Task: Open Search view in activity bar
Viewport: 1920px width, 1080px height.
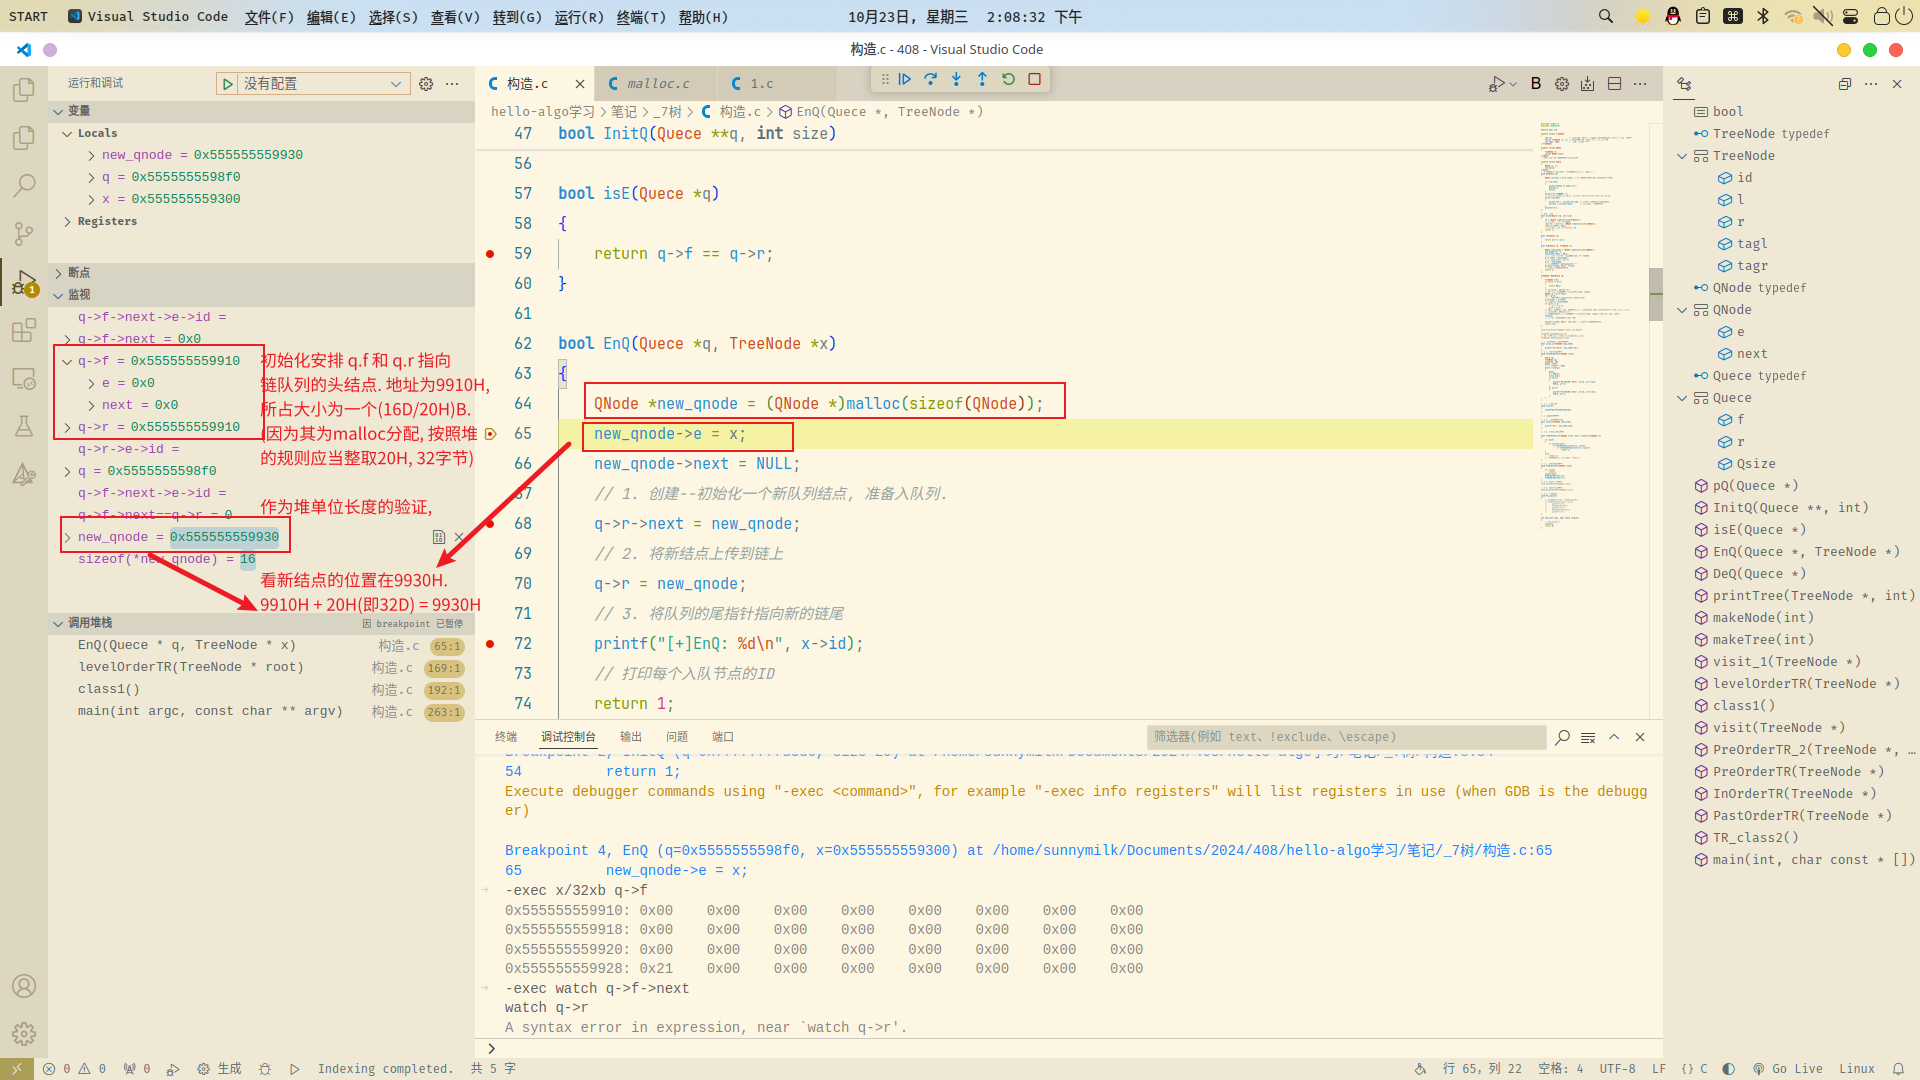Action: (x=24, y=186)
